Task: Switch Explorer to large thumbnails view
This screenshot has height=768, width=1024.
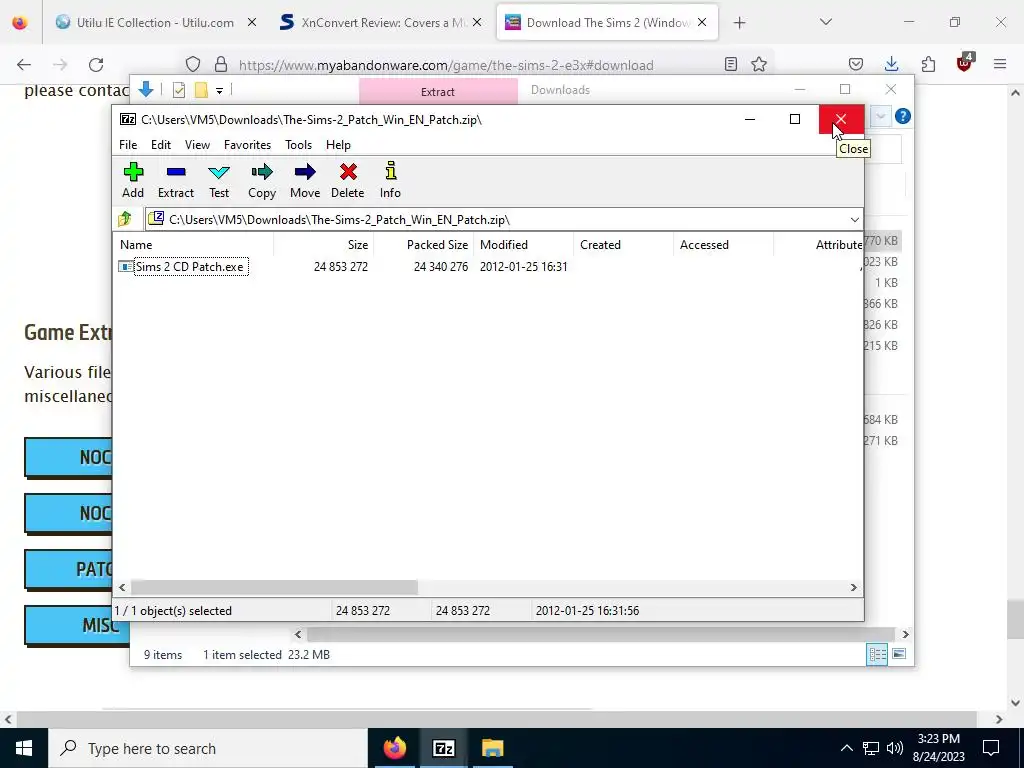Action: click(x=899, y=654)
